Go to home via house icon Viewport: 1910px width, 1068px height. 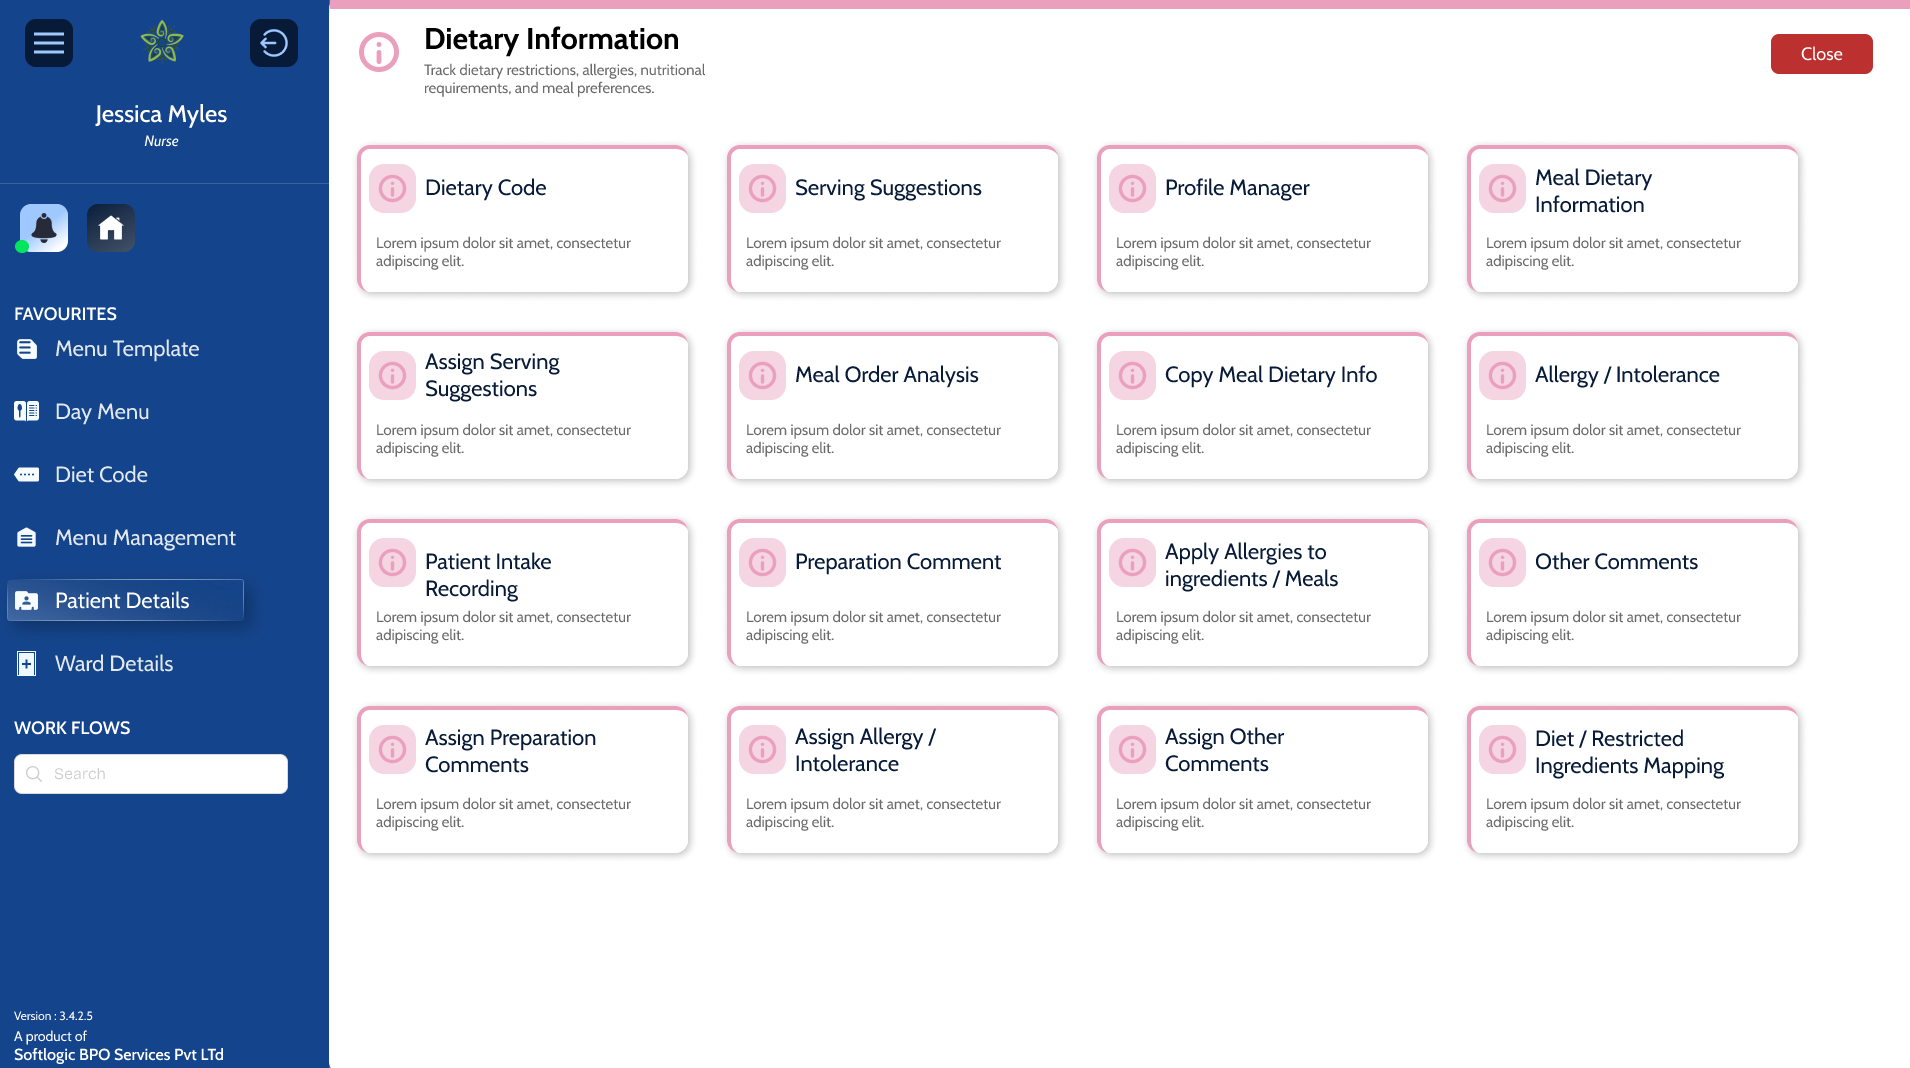click(x=111, y=228)
